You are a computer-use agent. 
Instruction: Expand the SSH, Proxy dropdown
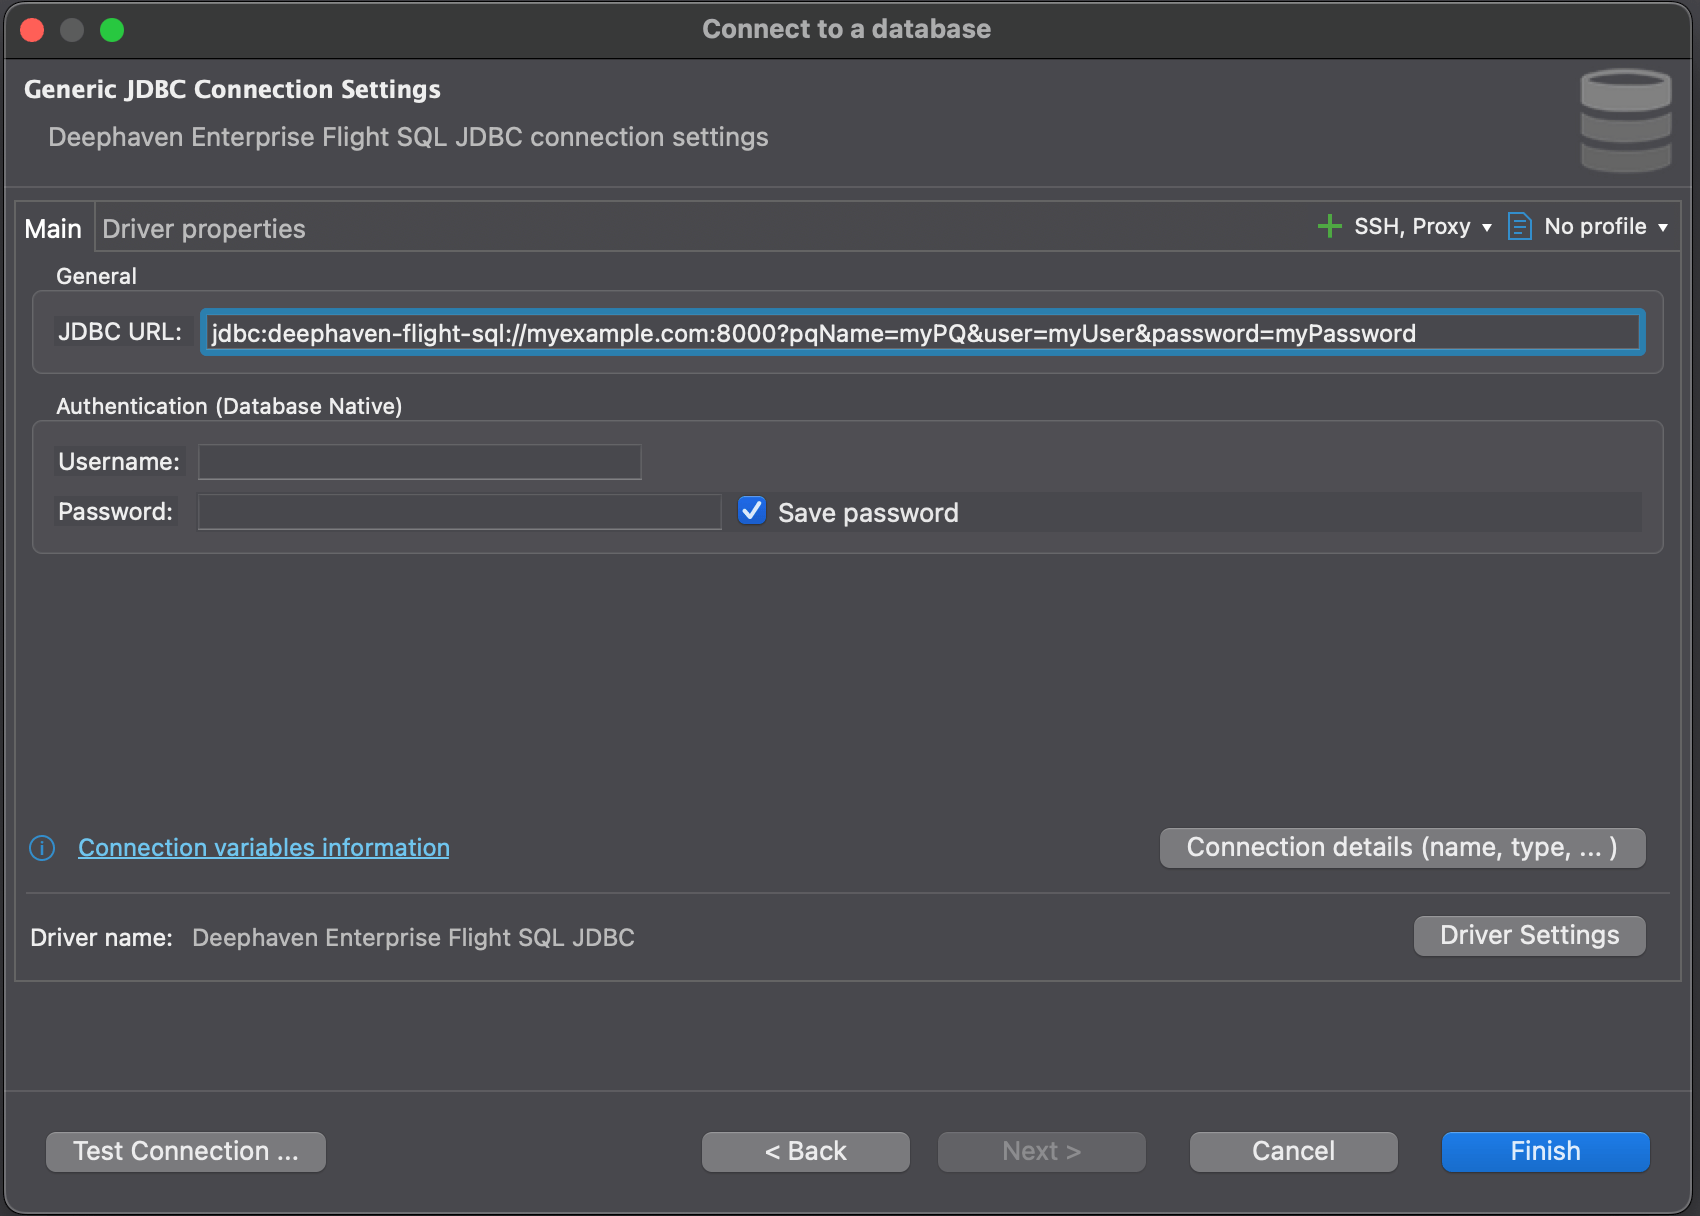[1422, 227]
